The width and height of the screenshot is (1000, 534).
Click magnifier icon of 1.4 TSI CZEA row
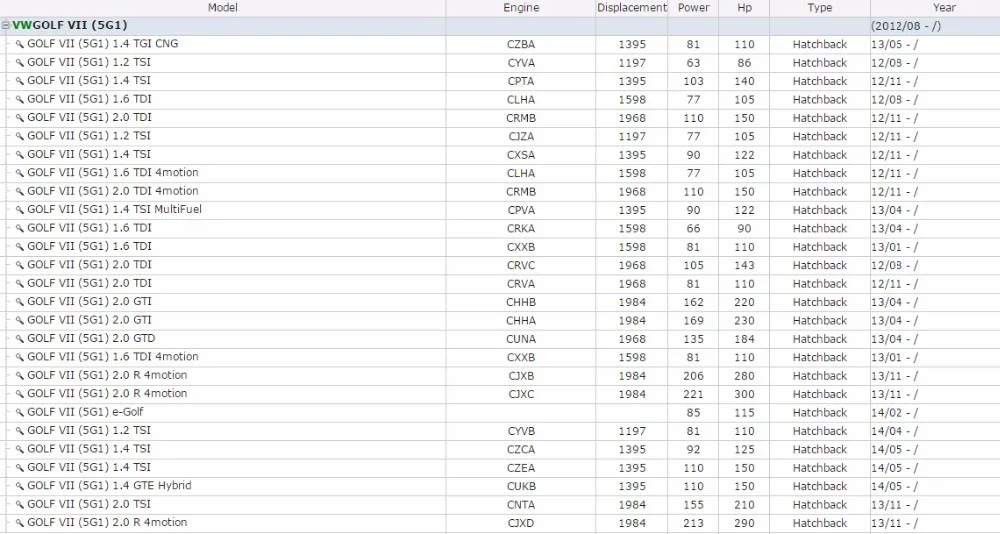pos(20,468)
